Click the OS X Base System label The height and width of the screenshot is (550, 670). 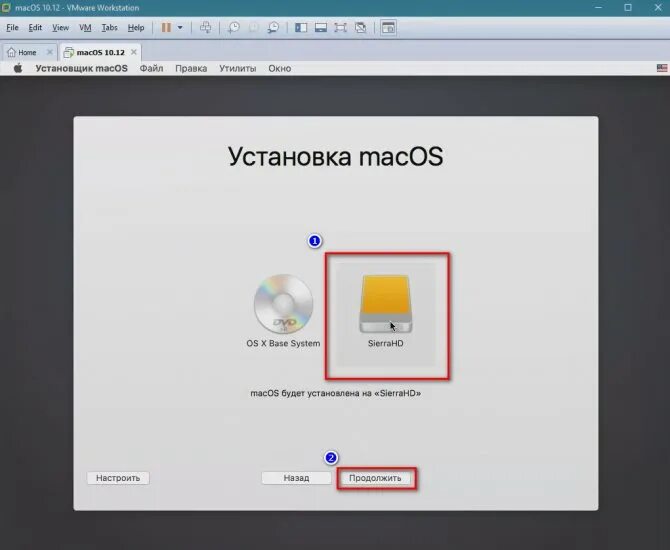(283, 343)
